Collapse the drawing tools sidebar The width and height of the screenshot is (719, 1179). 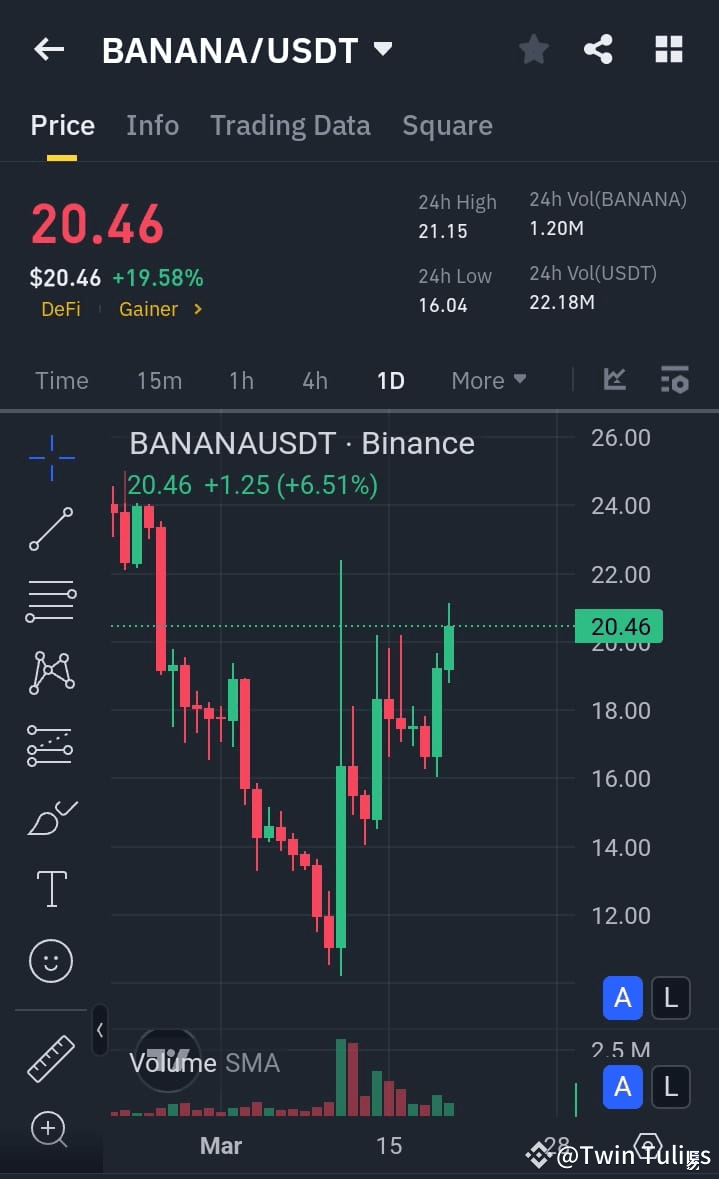[99, 1031]
